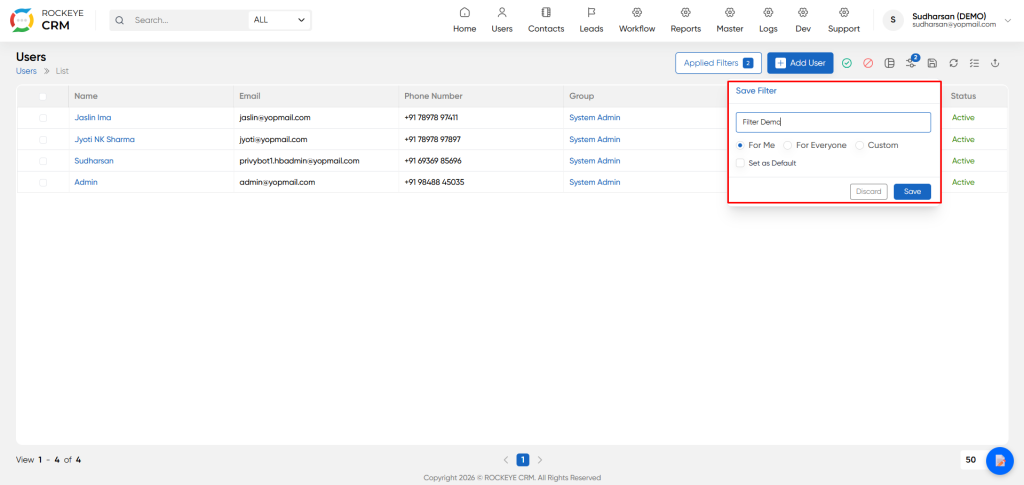Click the refresh list icon

953,63
